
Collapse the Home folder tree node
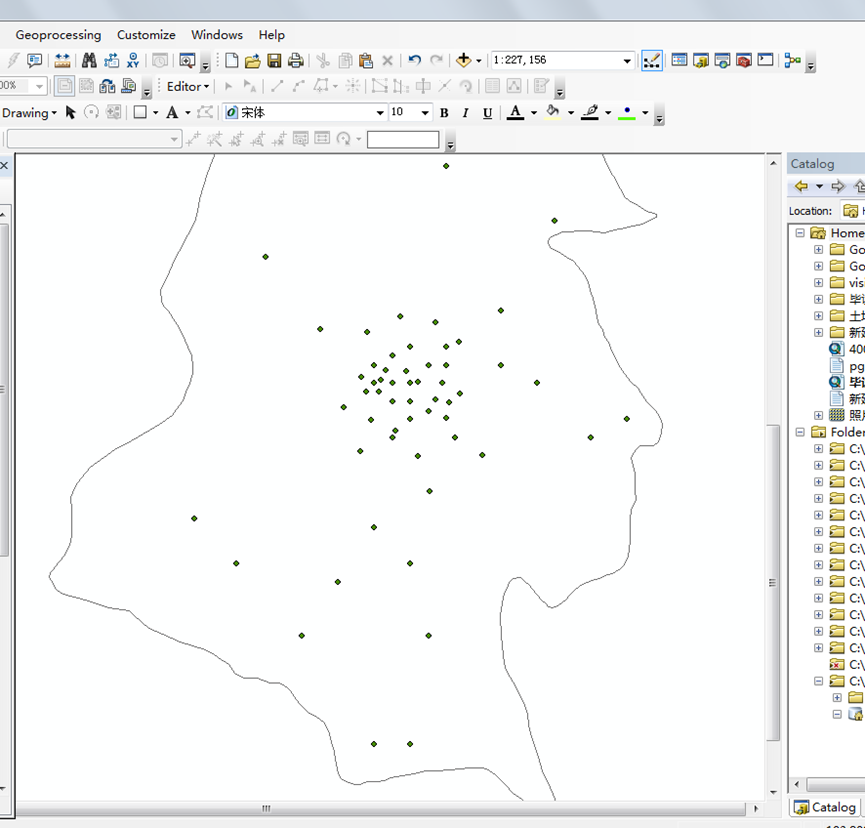point(800,233)
